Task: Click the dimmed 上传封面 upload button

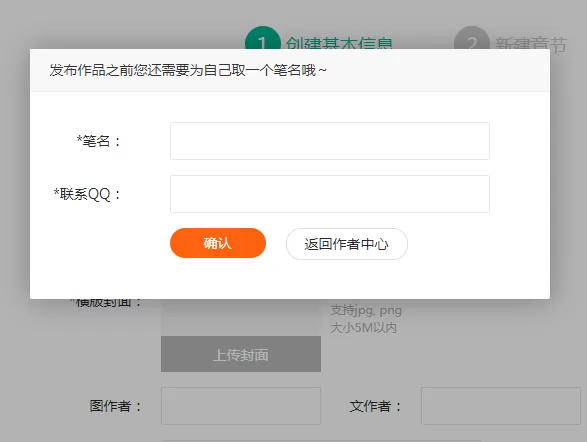Action: point(241,354)
